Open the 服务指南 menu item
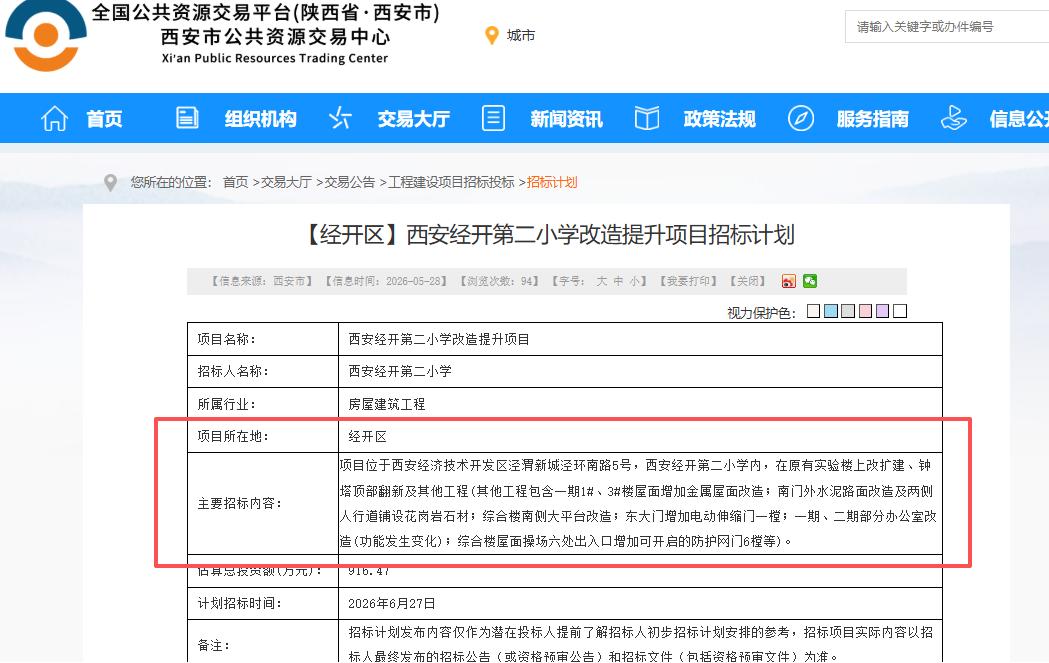This screenshot has height=663, width=1049. click(x=873, y=119)
